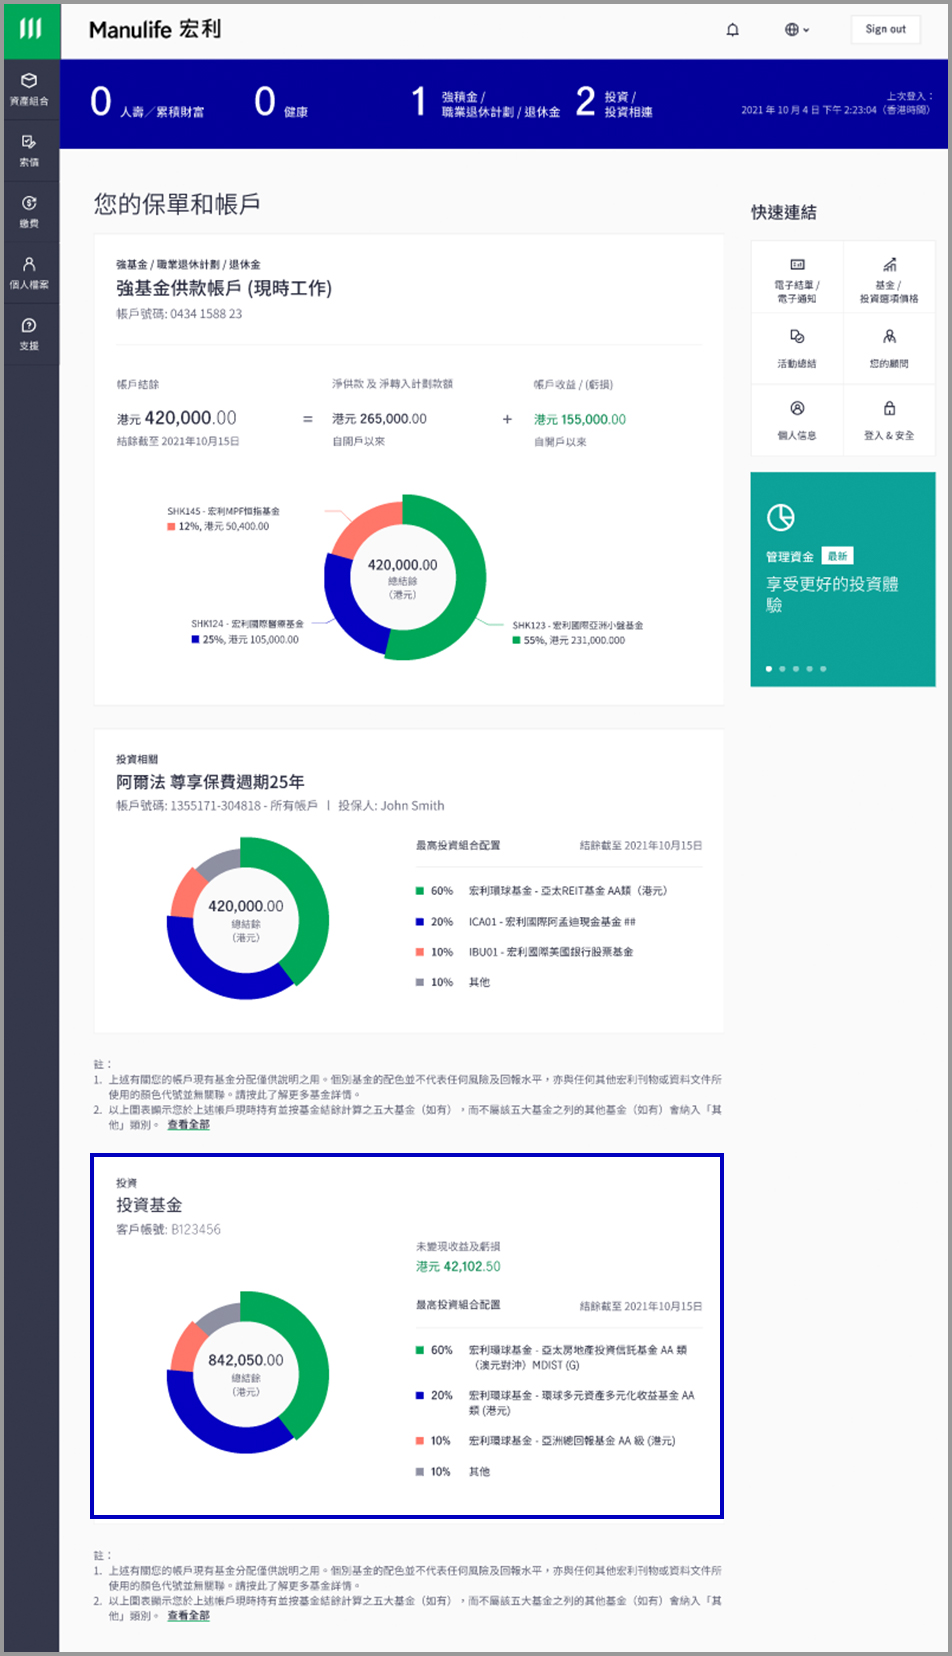Click bottom 查看全部 link

pyautogui.click(x=188, y=1616)
